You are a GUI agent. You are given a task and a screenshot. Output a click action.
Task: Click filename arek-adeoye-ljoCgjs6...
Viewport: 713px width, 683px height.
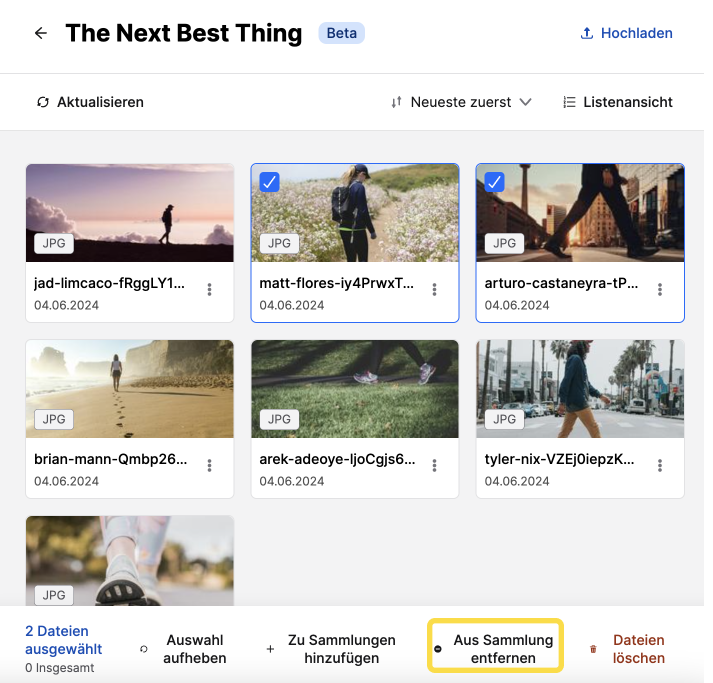tap(337, 459)
